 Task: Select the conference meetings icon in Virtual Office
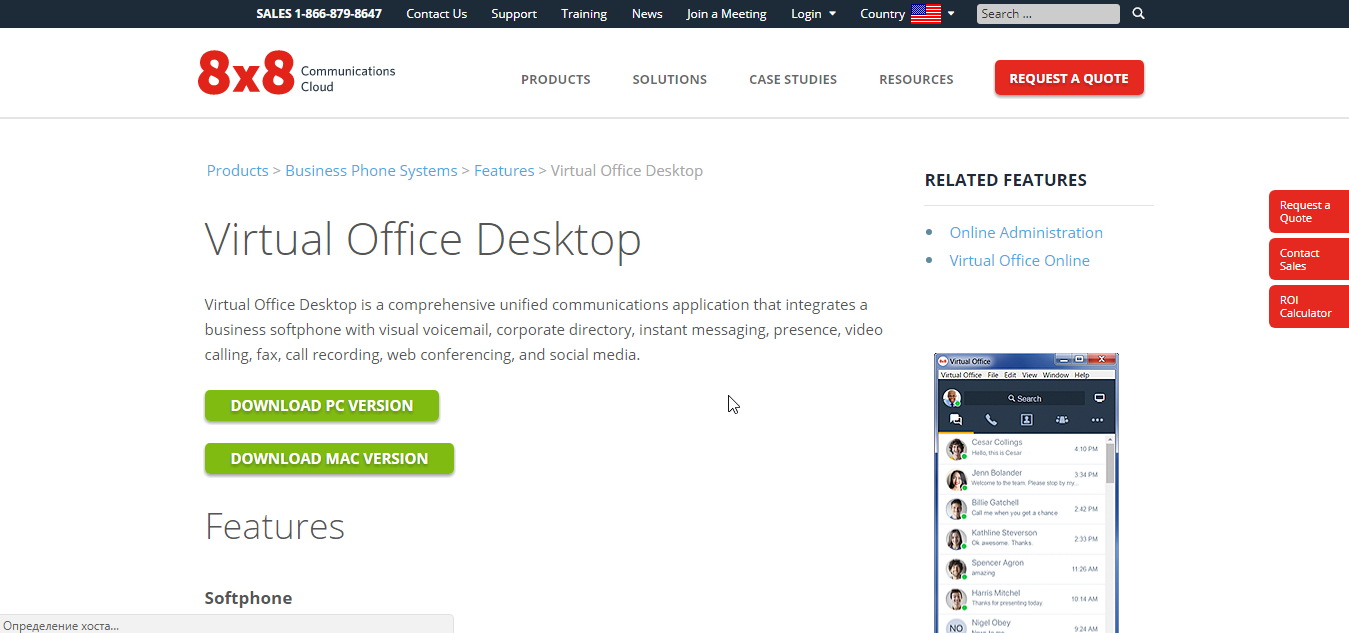tap(1062, 420)
